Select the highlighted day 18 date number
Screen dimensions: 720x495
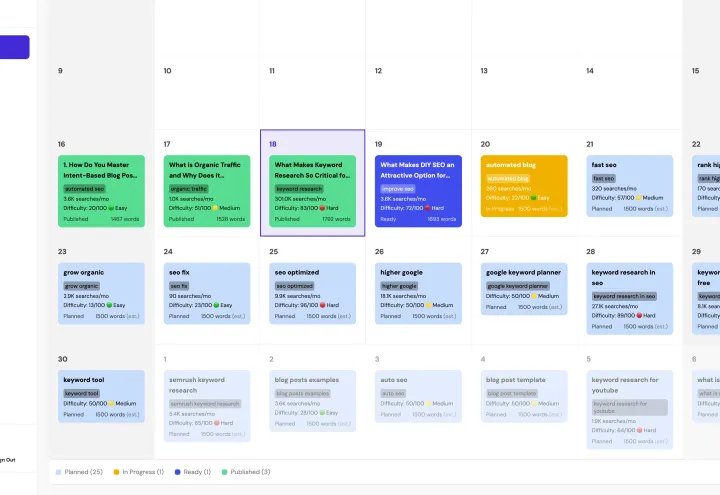coord(273,144)
